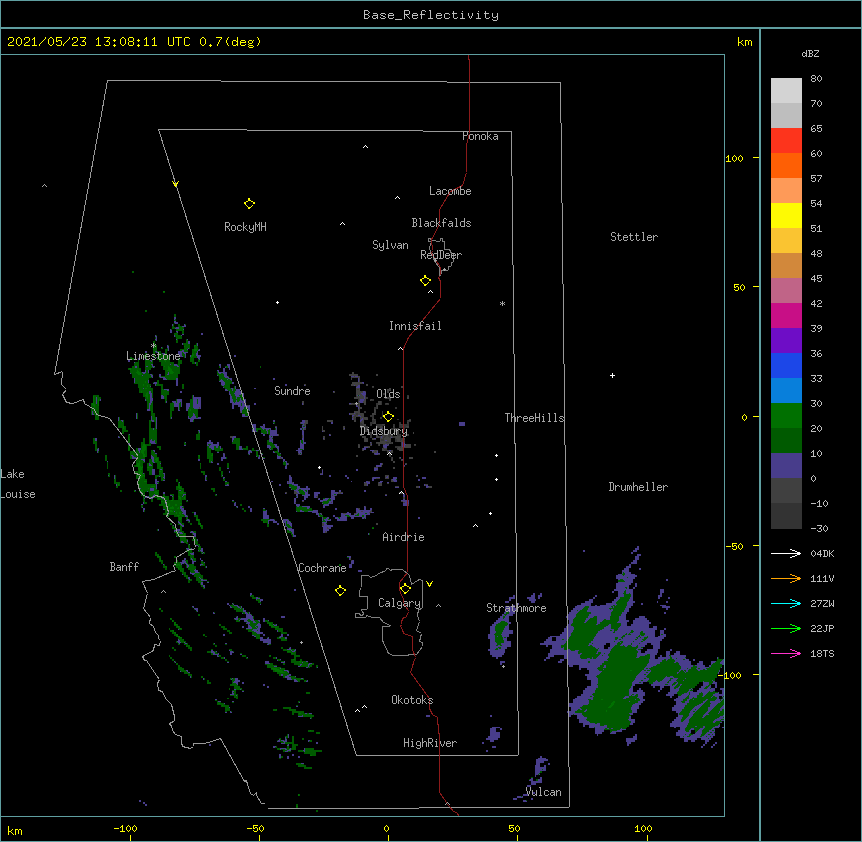Click the Banff label
Screen dimensions: 862x842
[x=124, y=567]
